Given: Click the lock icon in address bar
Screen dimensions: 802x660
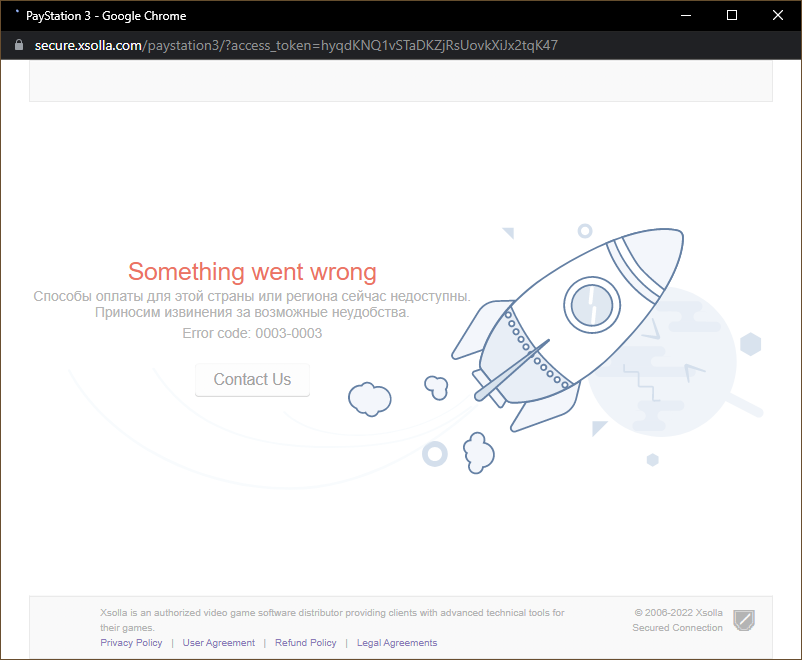Looking at the screenshot, I should [x=19, y=45].
